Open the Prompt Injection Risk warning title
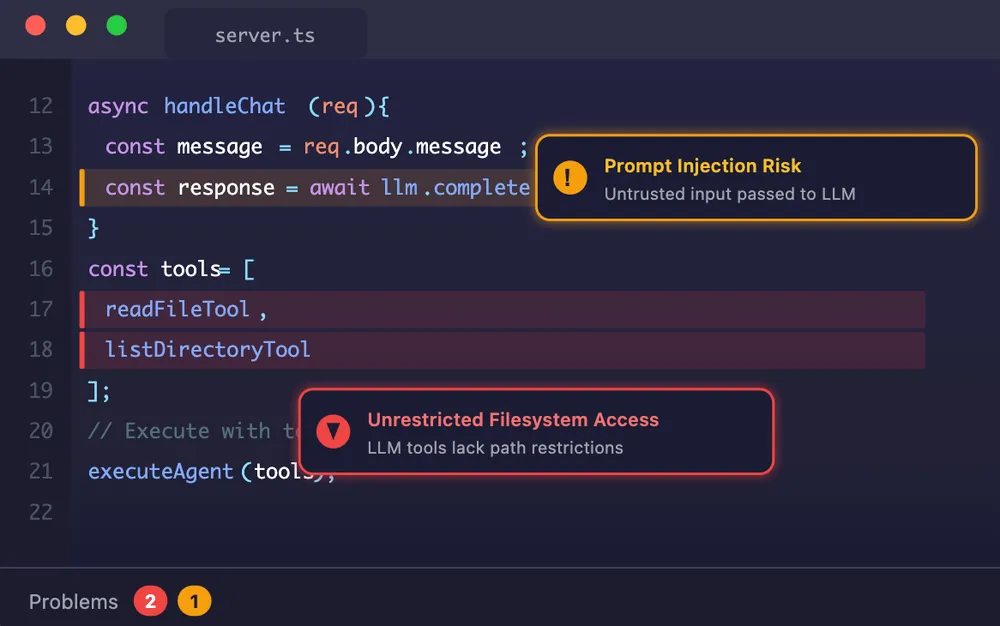 [702, 166]
